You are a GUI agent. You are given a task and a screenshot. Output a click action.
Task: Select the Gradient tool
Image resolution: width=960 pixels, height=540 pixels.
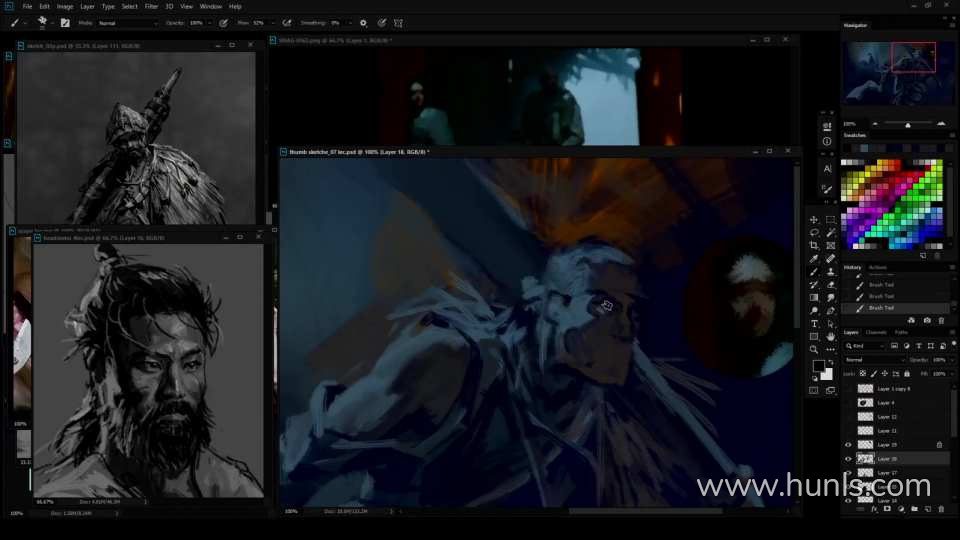[x=814, y=298]
